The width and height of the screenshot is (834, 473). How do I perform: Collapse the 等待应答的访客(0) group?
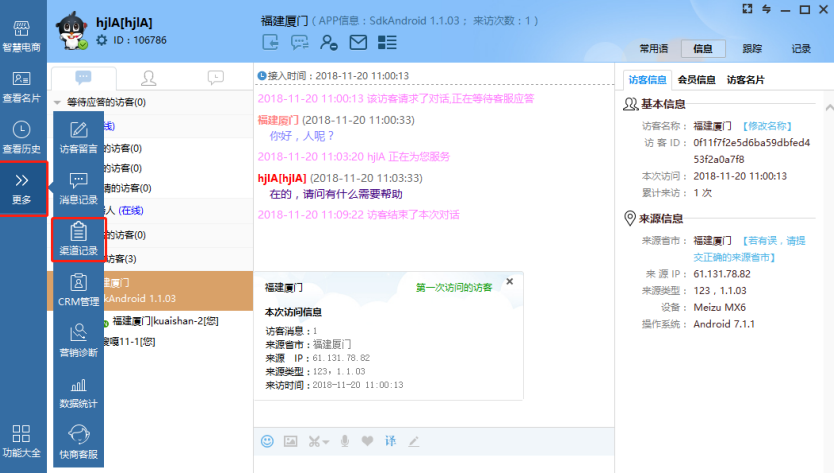coord(57,102)
